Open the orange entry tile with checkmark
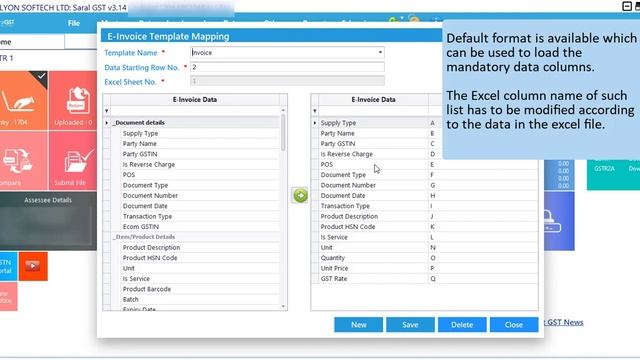Image resolution: width=640 pixels, height=360 pixels. pyautogui.click(x=24, y=101)
